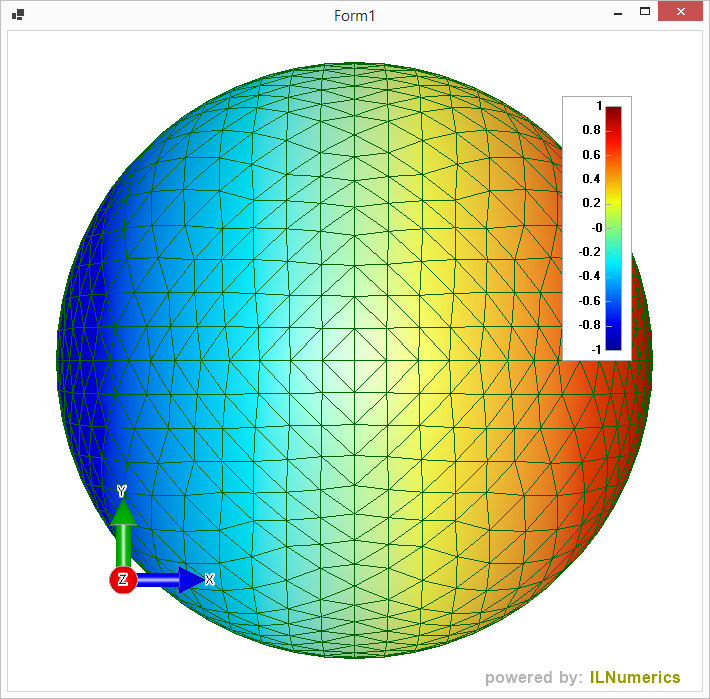Click the X axis label letter

coord(209,579)
